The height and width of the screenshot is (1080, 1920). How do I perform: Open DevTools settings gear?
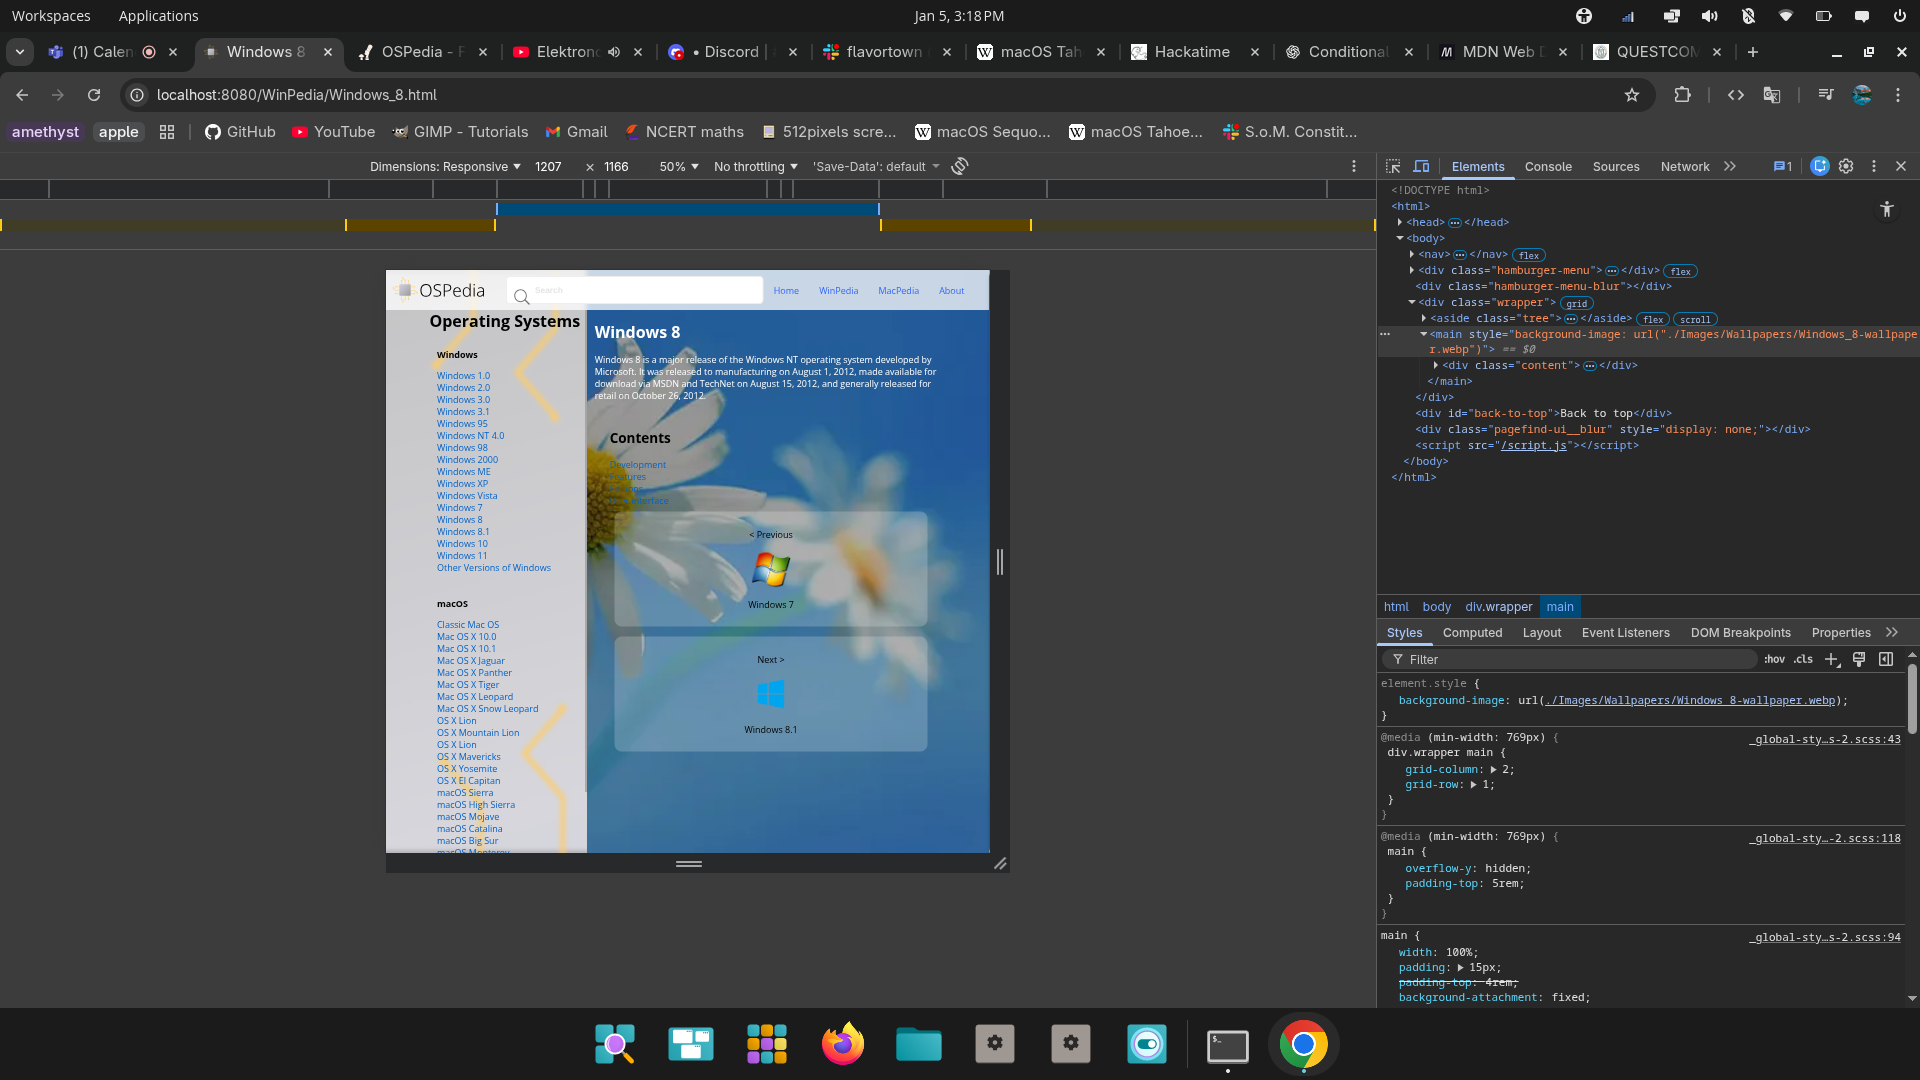click(1846, 166)
